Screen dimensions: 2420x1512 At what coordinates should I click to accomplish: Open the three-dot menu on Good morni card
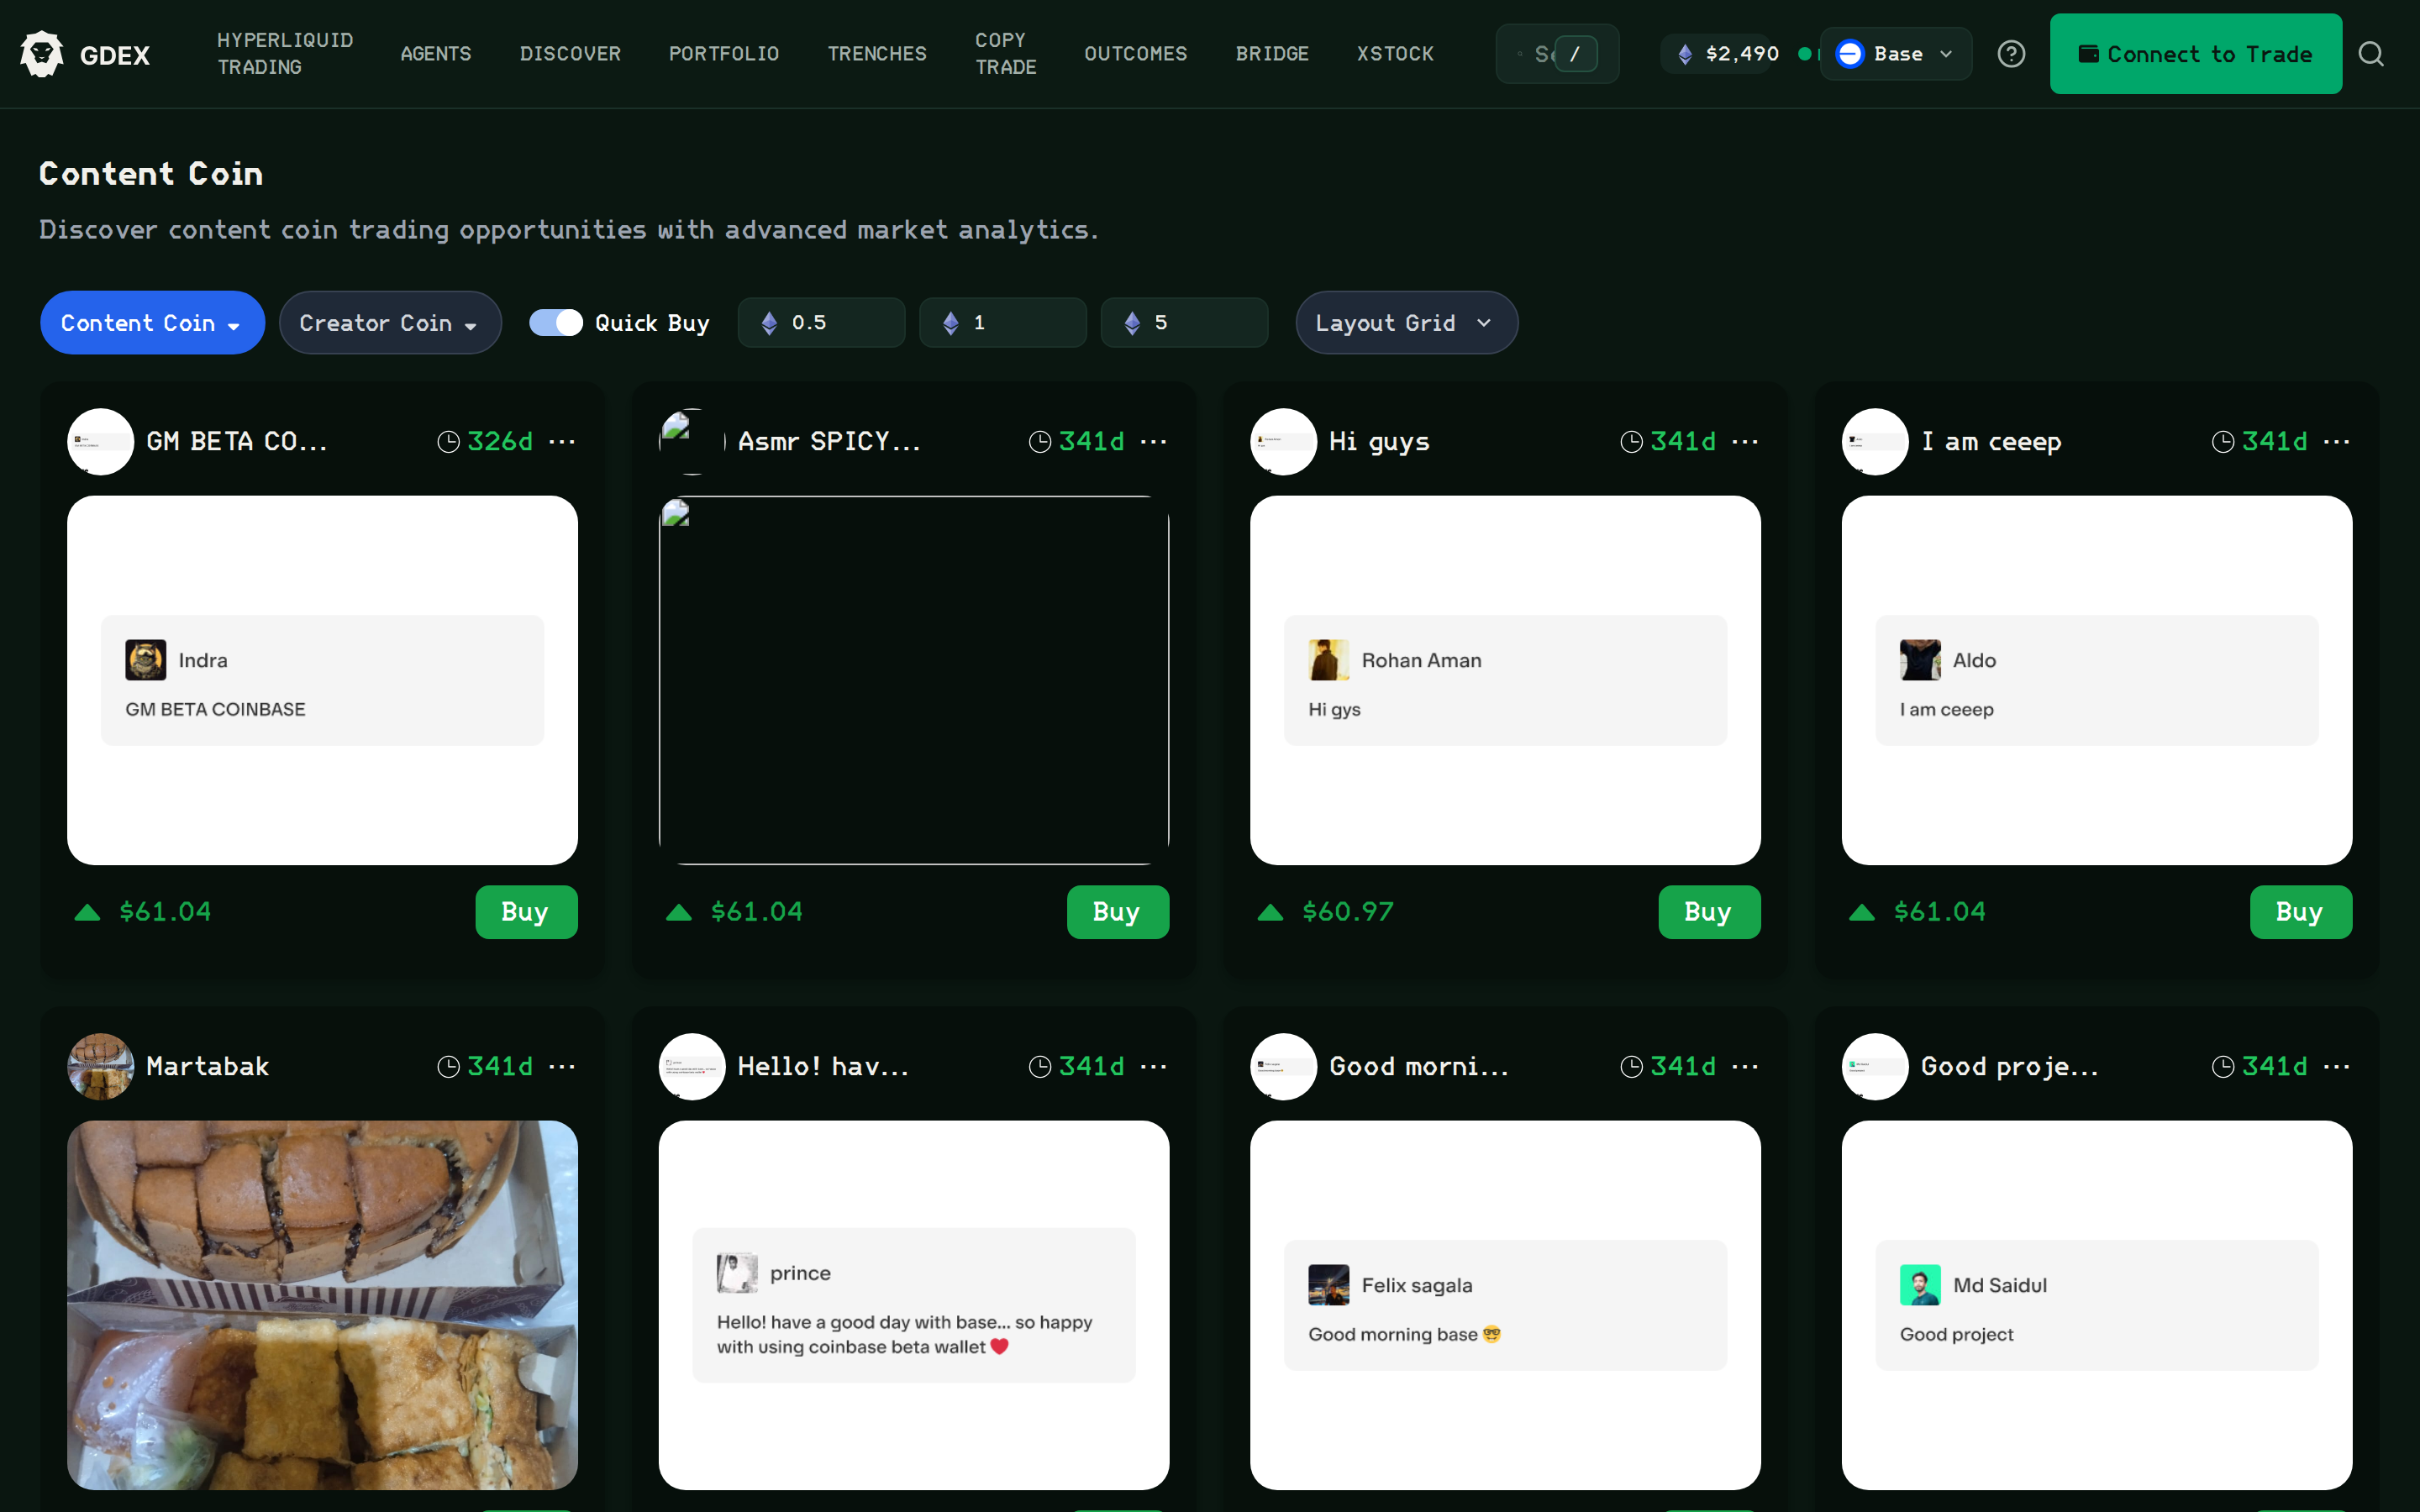tap(1745, 1066)
